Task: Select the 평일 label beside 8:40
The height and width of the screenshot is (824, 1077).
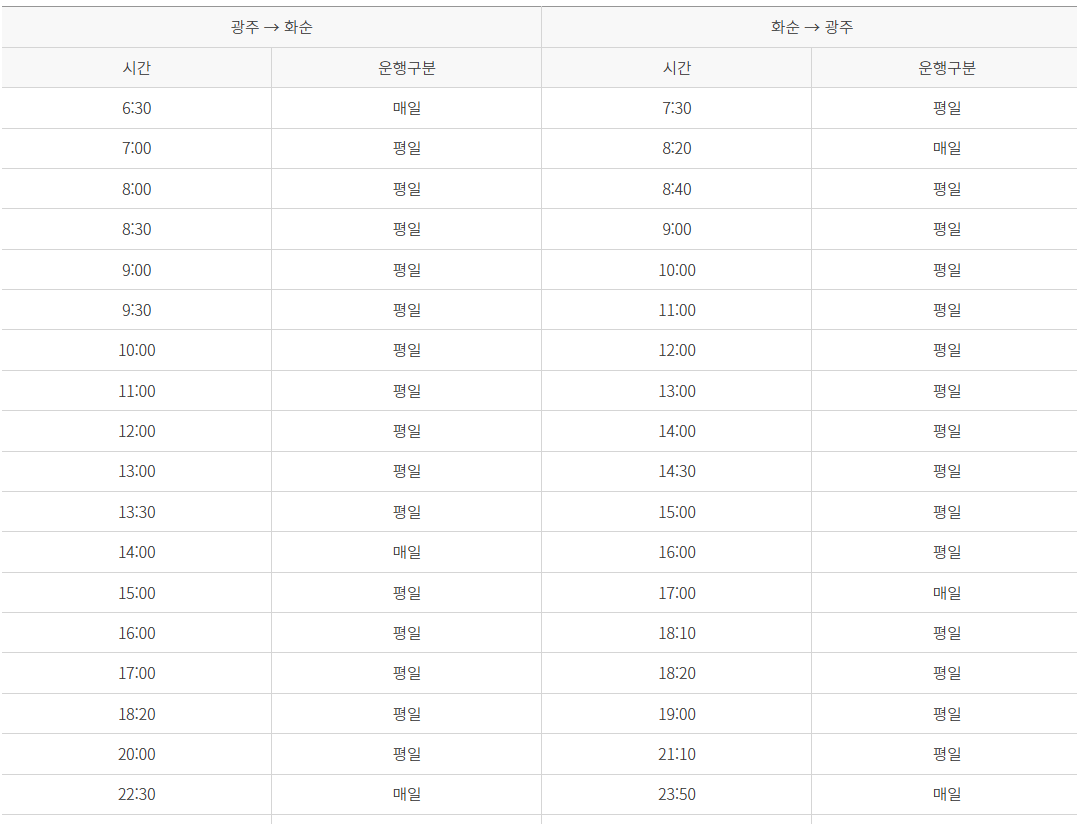Action: point(944,188)
